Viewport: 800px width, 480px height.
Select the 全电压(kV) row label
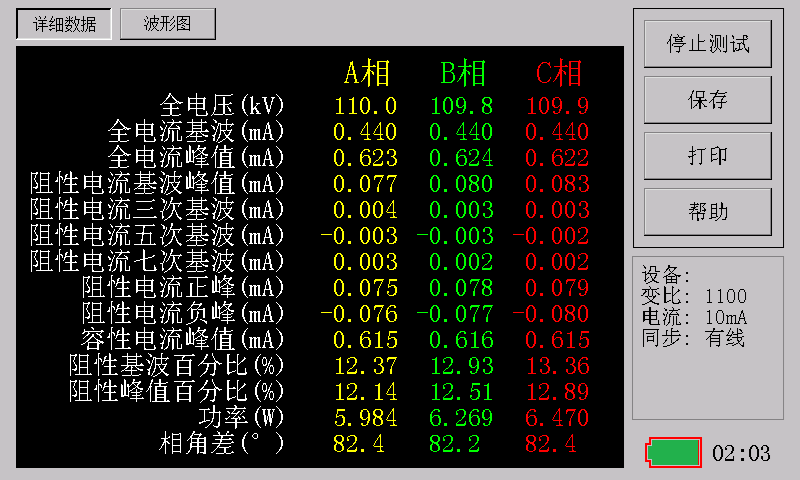click(x=221, y=106)
